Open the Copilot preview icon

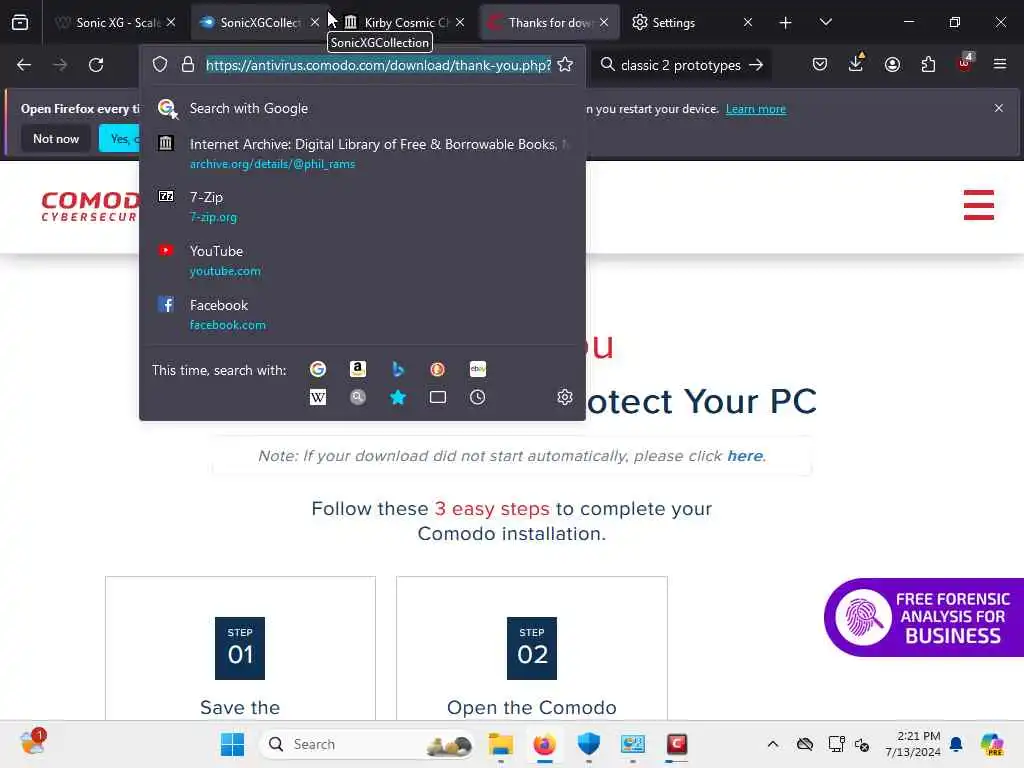(992, 744)
